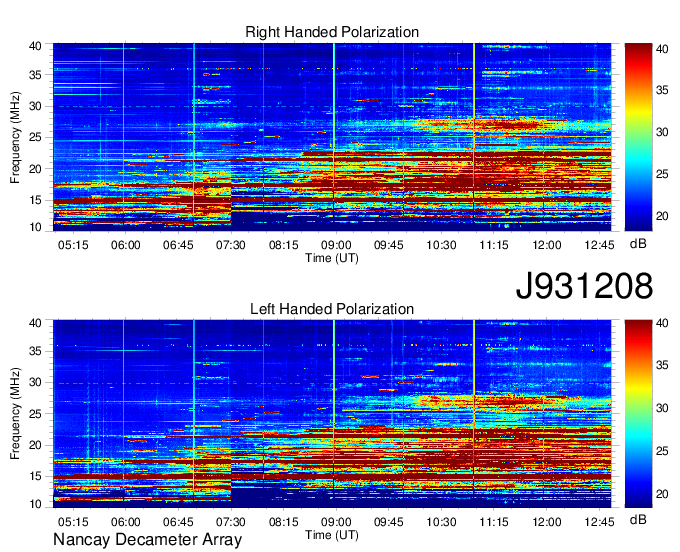Click the 12:45 tick label on the top plot
The height and width of the screenshot is (552, 680).
599,245
